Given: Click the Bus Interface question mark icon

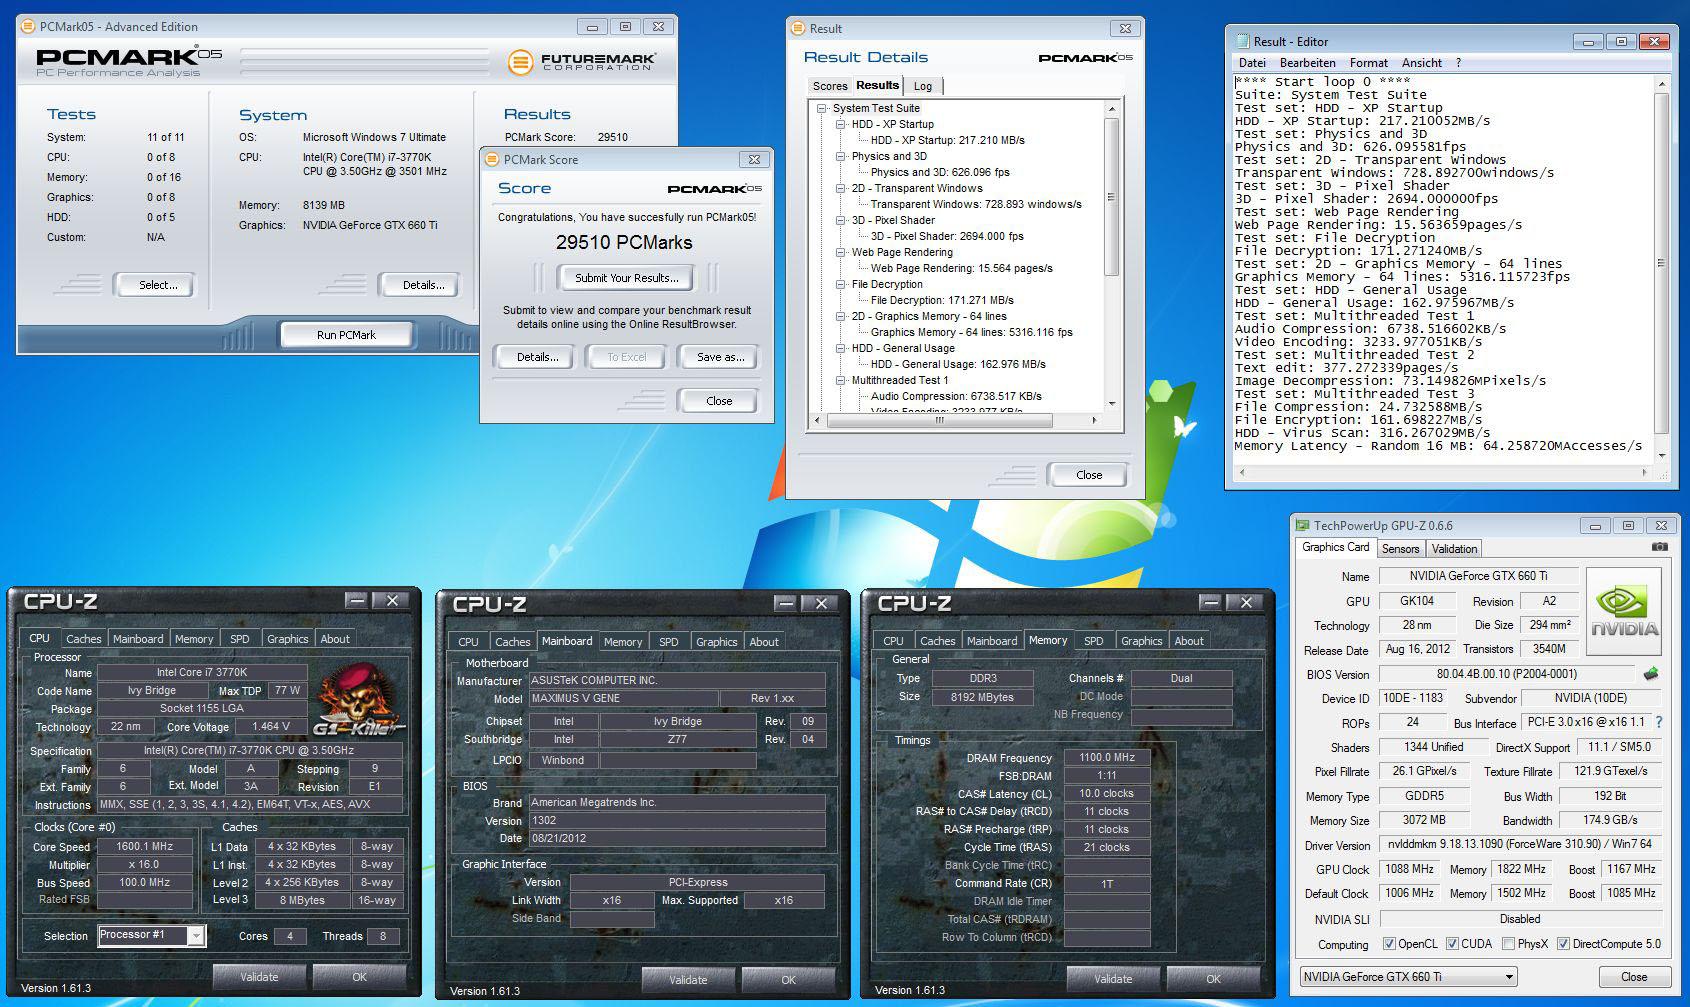Looking at the screenshot, I should tap(1659, 722).
